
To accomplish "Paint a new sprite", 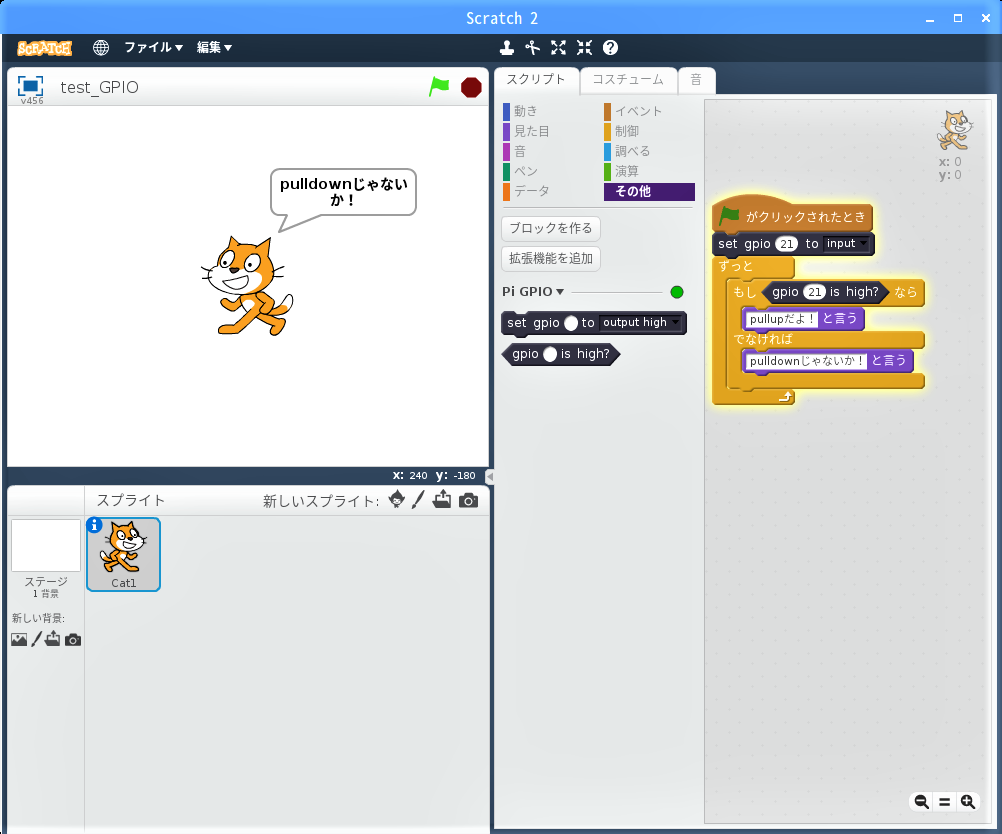I will [x=418, y=500].
